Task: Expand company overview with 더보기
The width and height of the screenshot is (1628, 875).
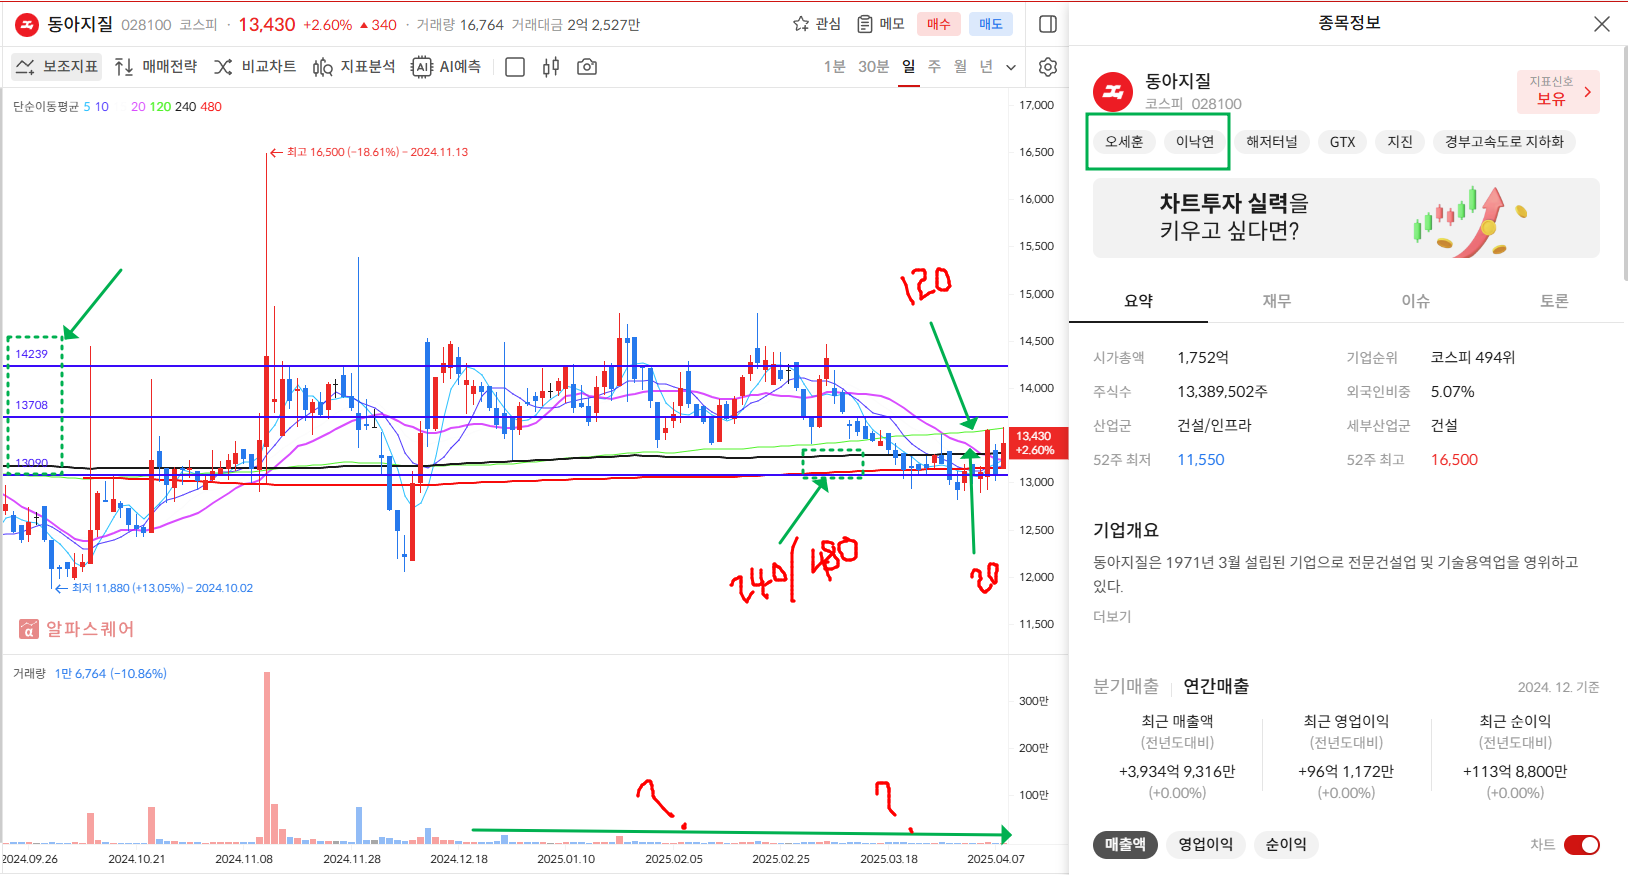Action: click(x=1112, y=617)
